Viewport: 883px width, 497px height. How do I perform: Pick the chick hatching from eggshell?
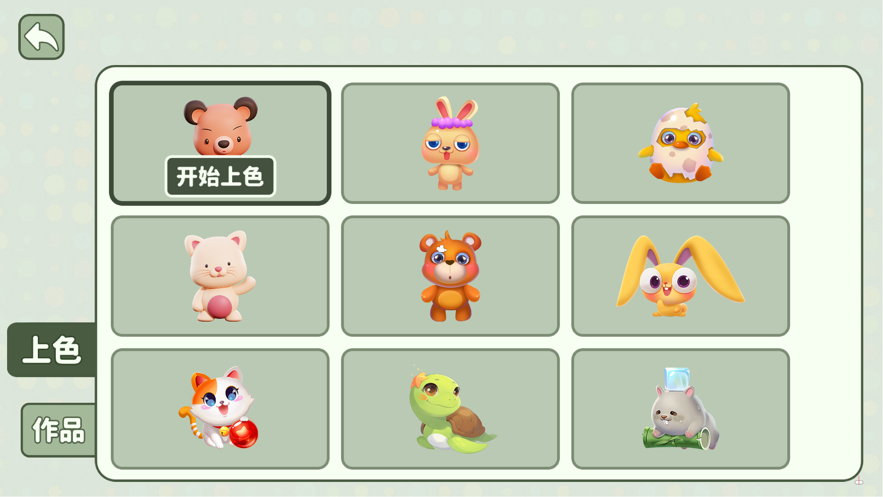(680, 144)
